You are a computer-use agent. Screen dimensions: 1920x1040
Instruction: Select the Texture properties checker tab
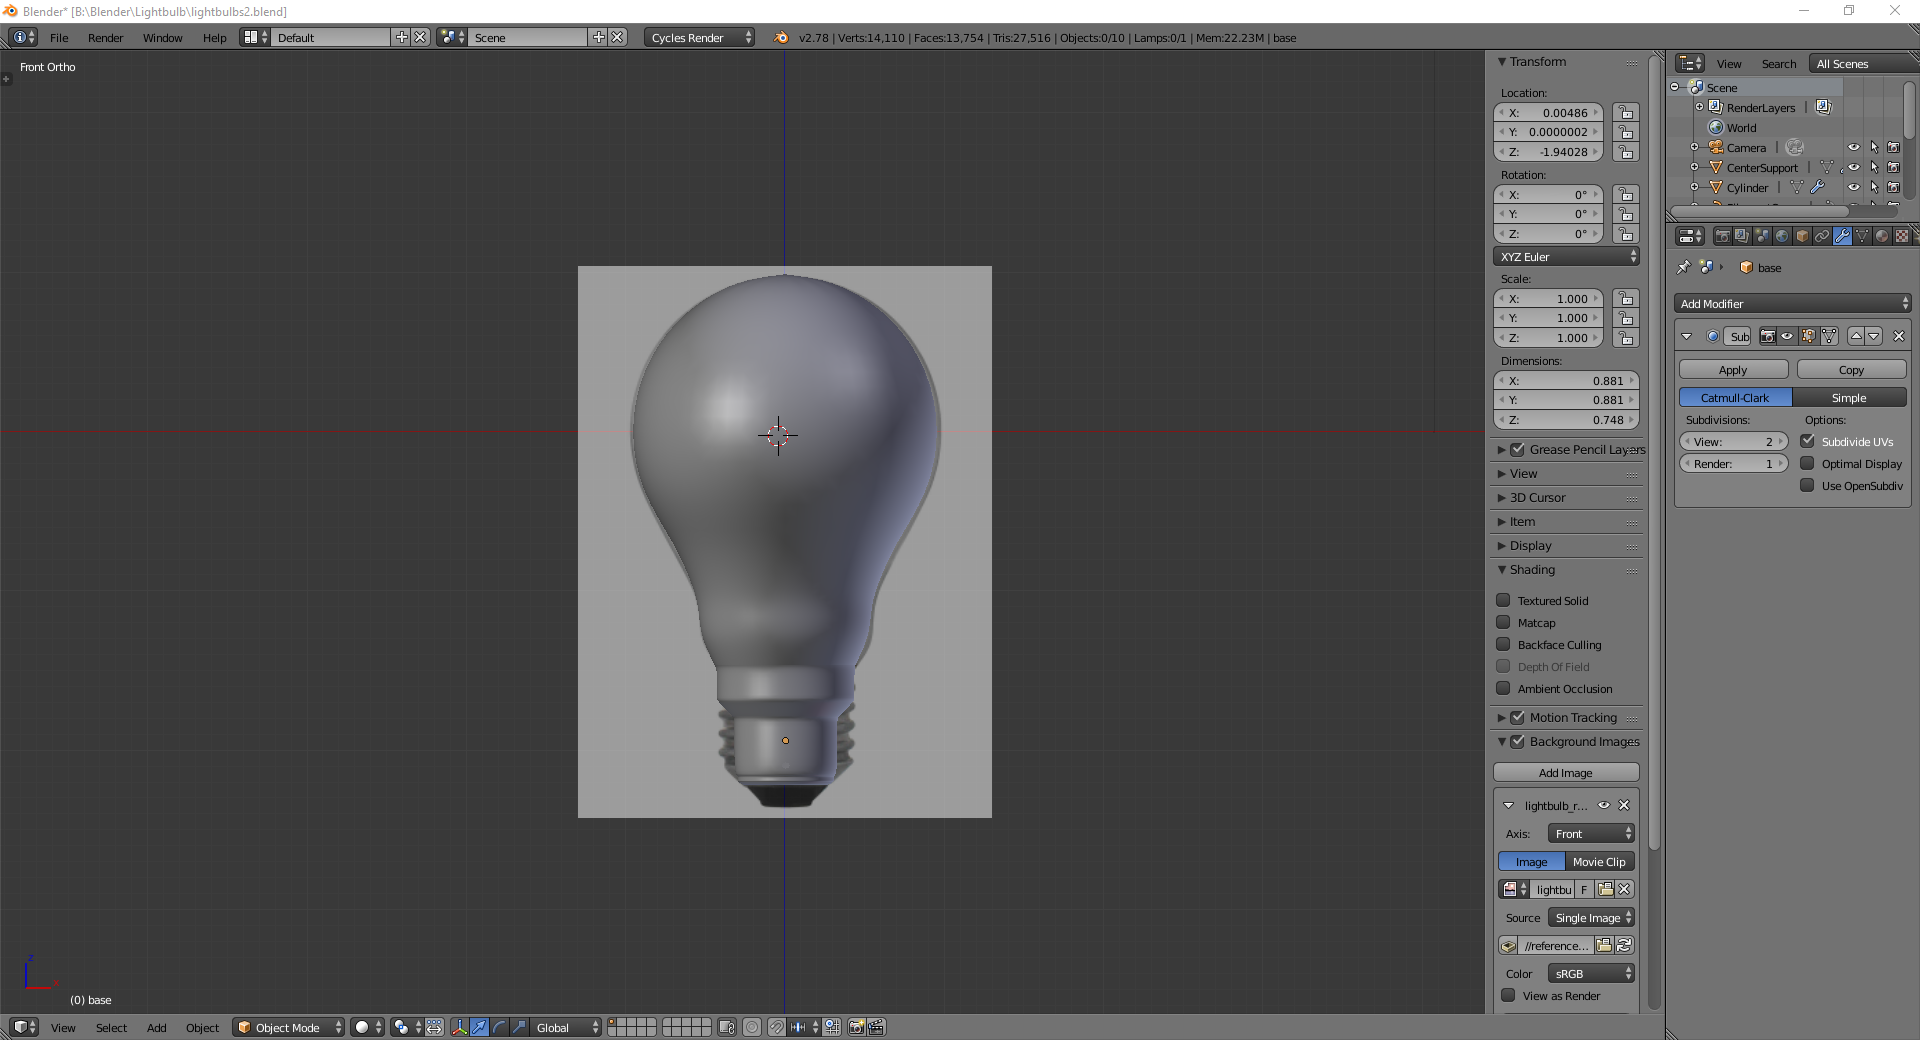click(x=1903, y=236)
